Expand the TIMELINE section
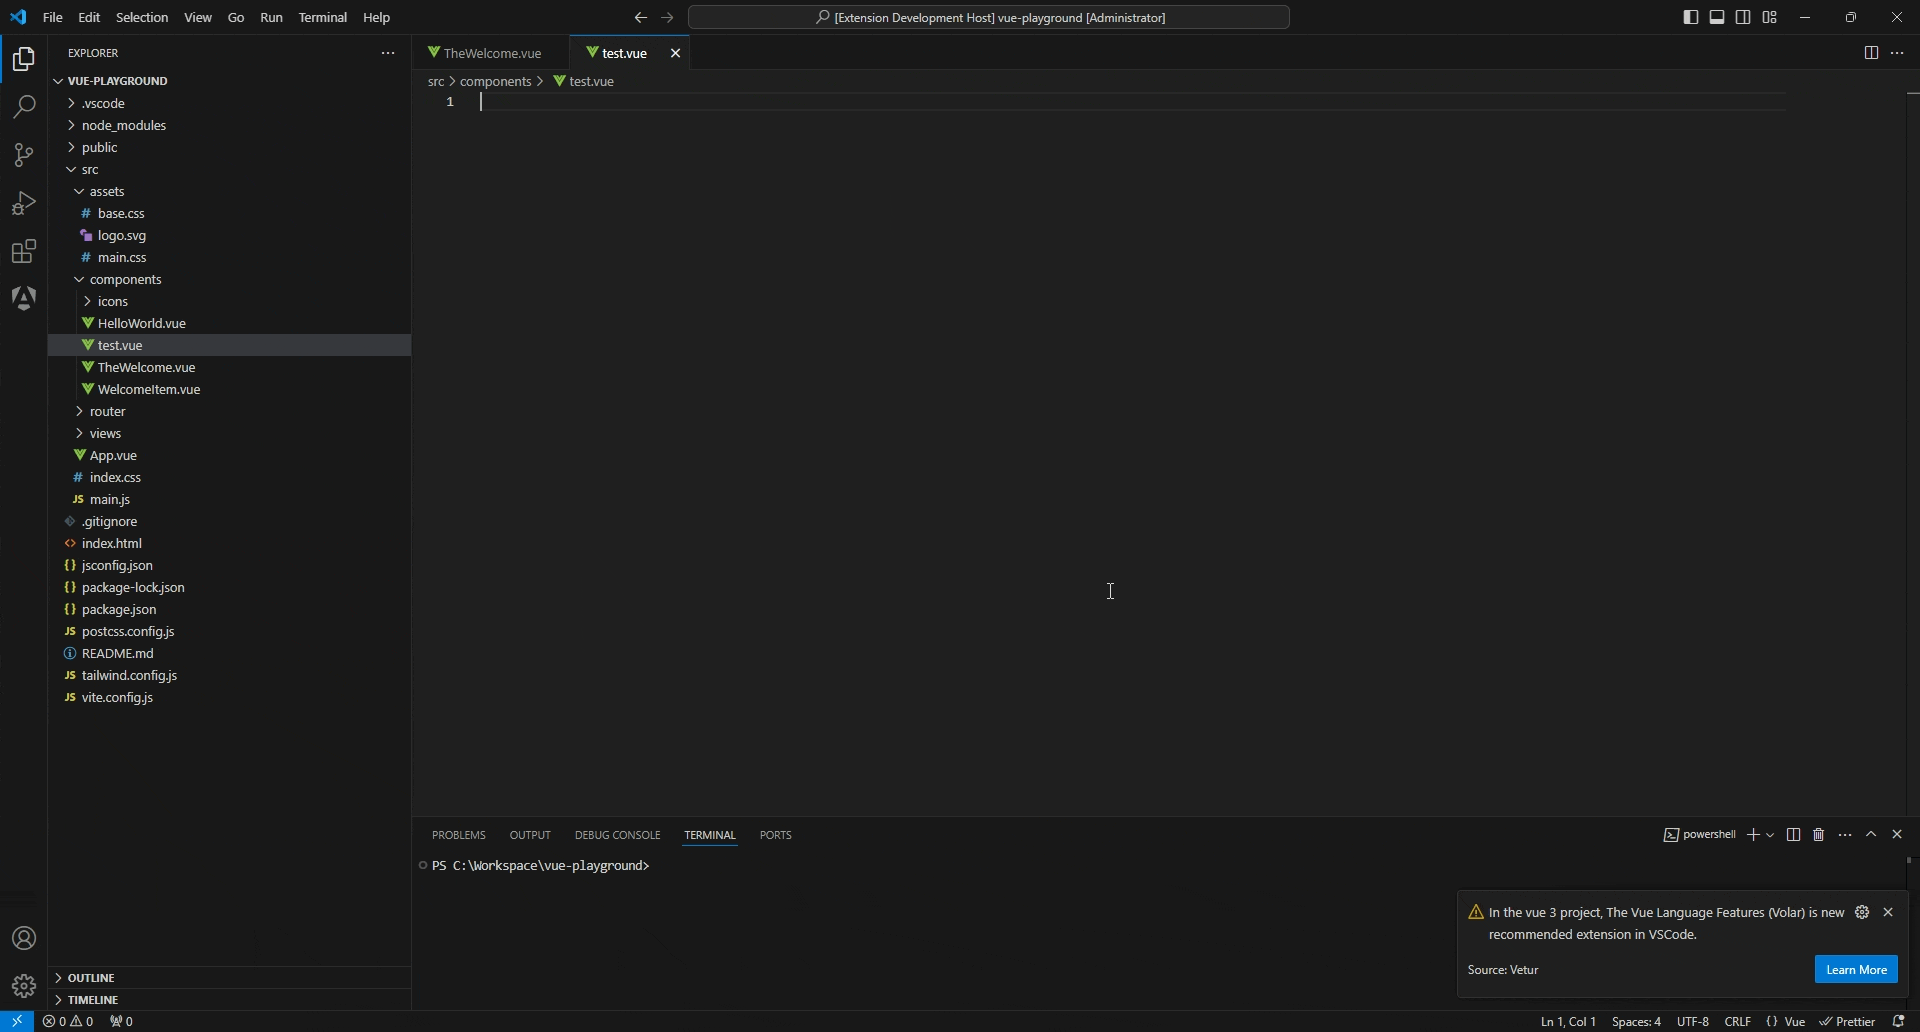This screenshot has width=1920, height=1032. tap(229, 1000)
